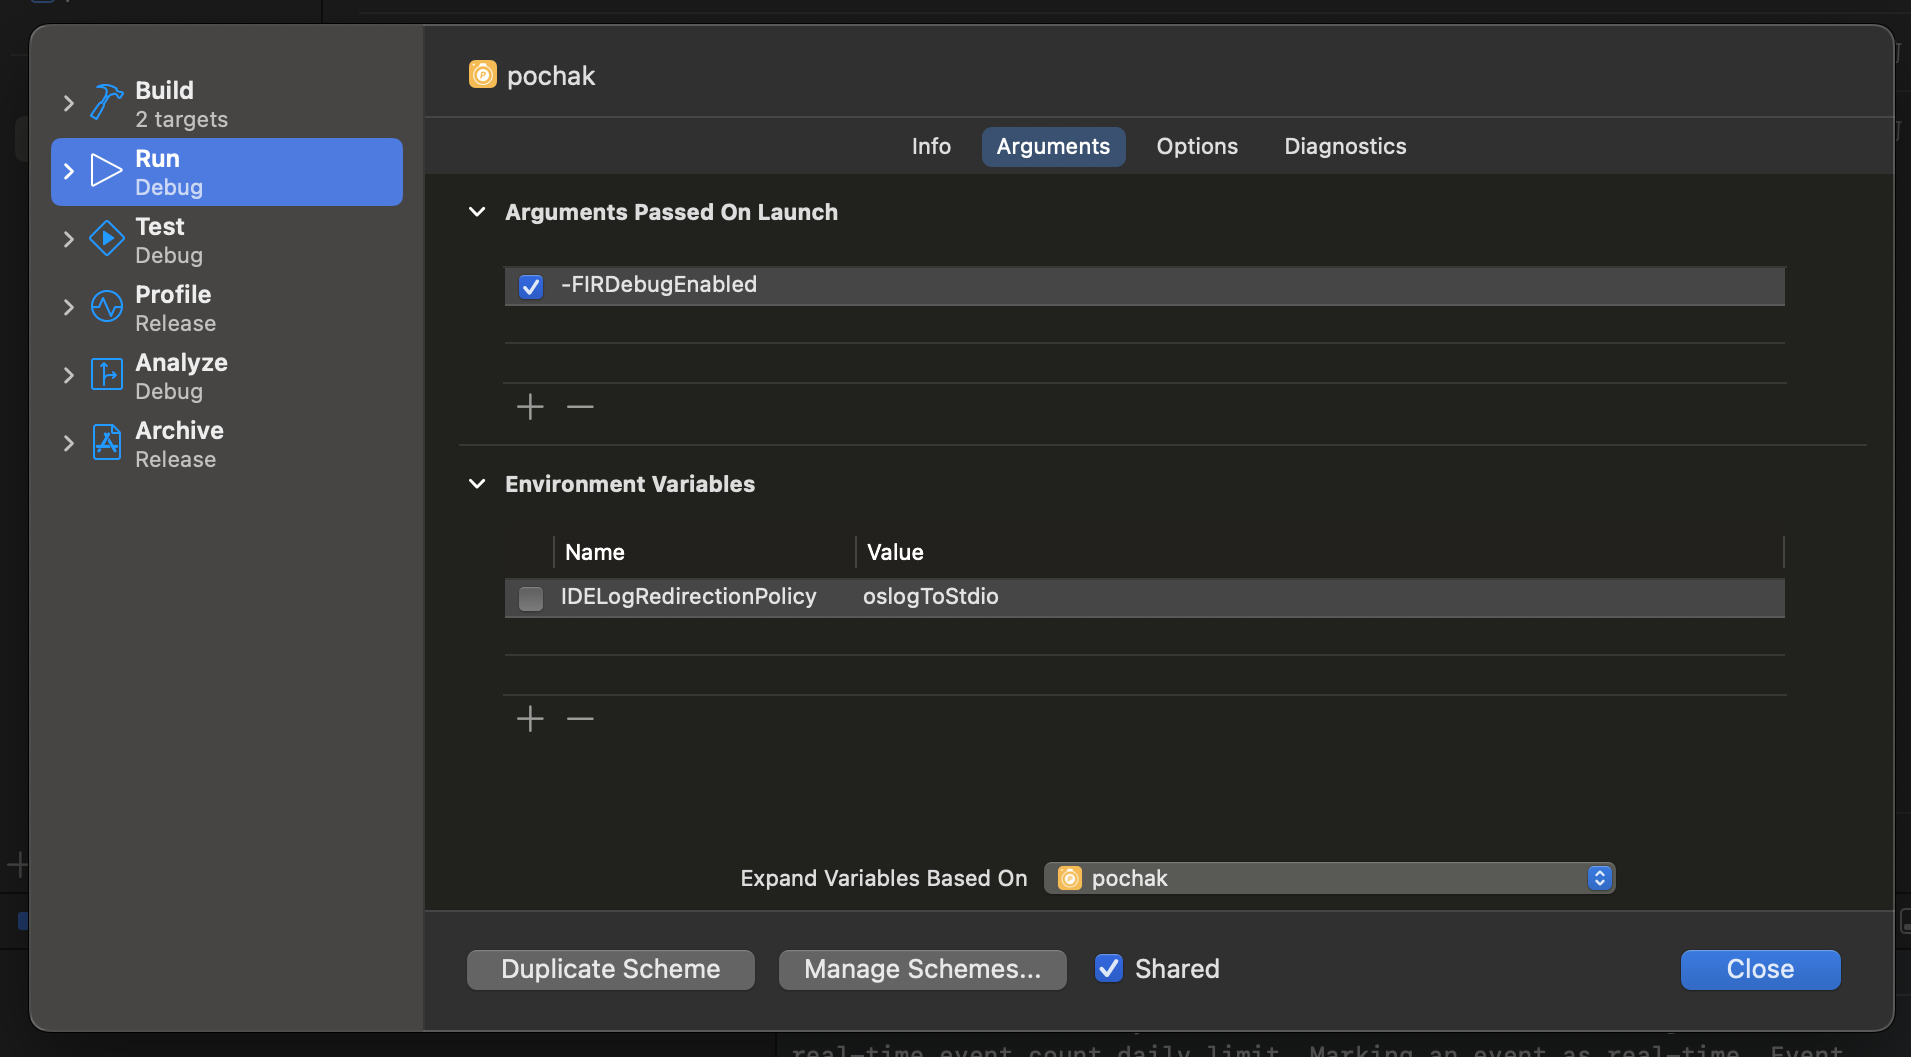Select the oslogToStdio value field
This screenshot has height=1057, width=1911.
[931, 597]
